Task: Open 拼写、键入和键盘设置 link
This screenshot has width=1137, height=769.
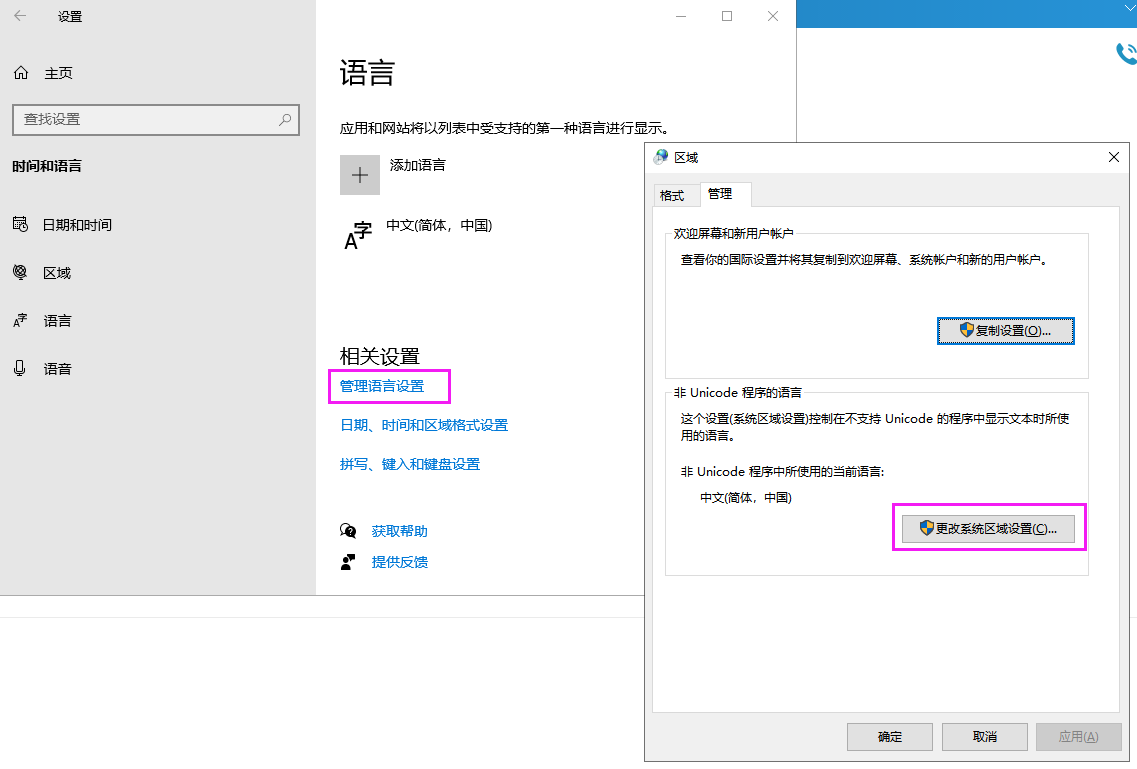Action: pos(410,464)
